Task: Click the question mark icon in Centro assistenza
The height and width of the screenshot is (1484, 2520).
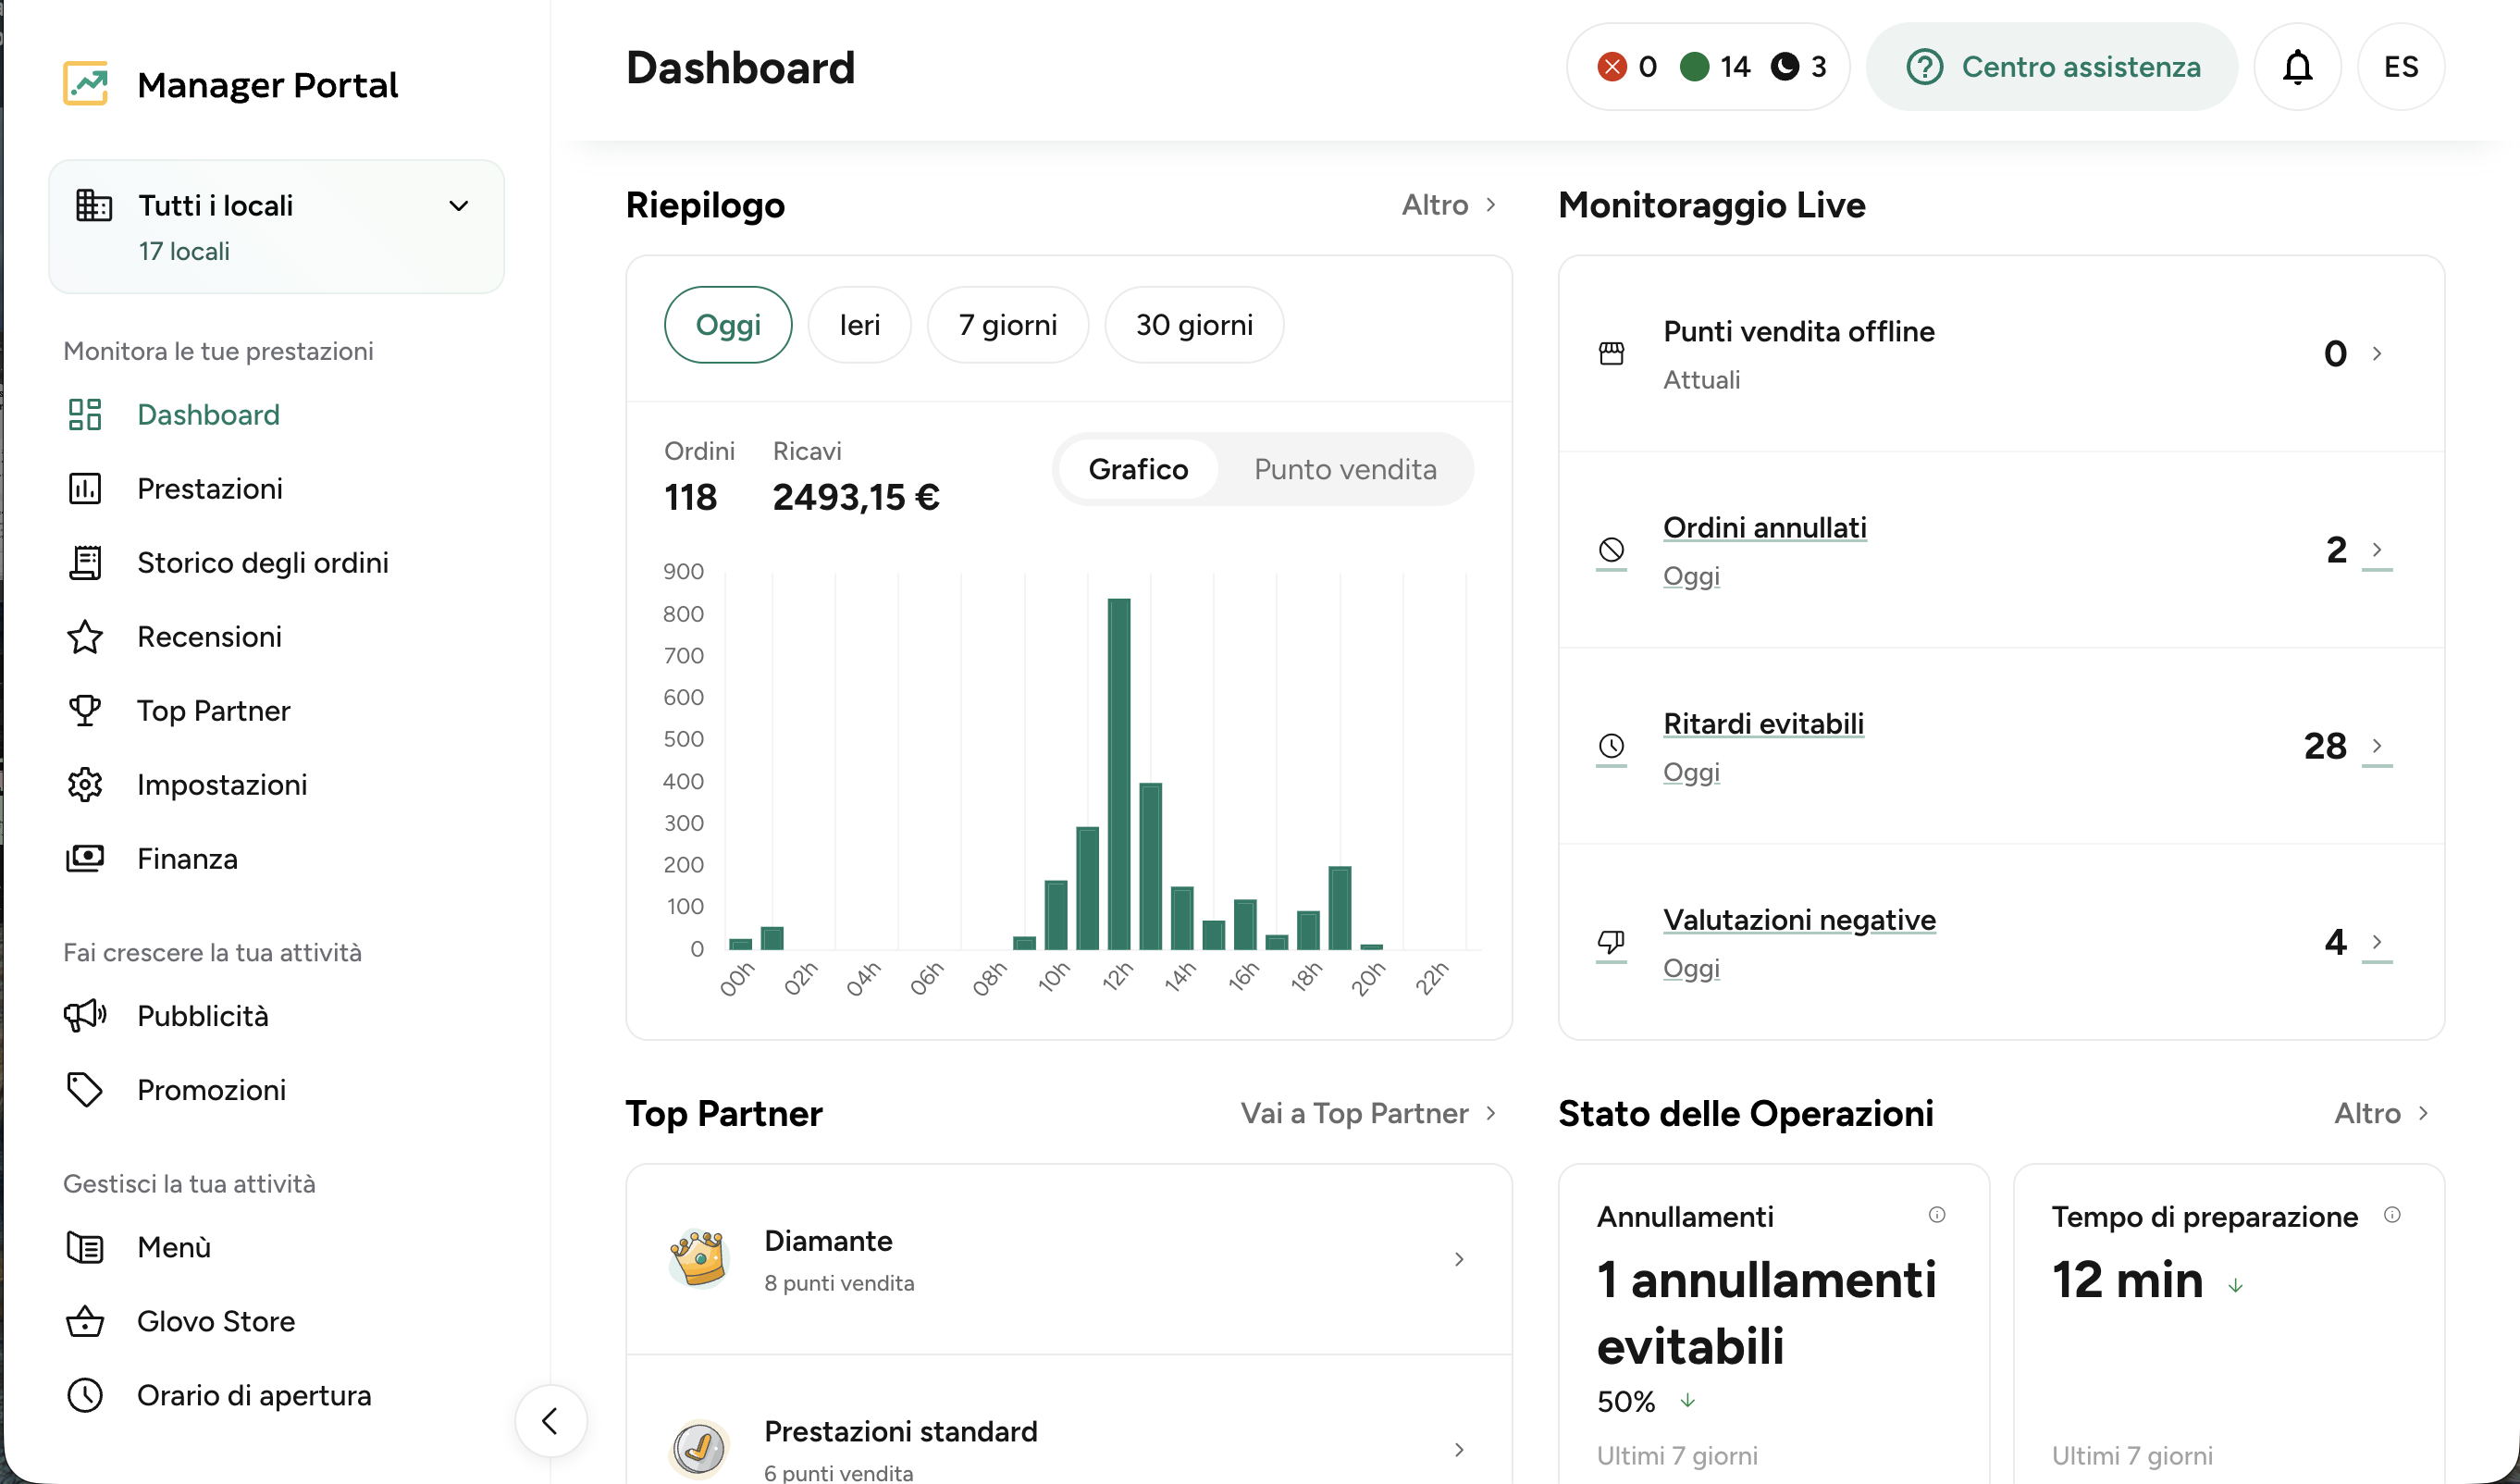Action: pyautogui.click(x=1924, y=67)
